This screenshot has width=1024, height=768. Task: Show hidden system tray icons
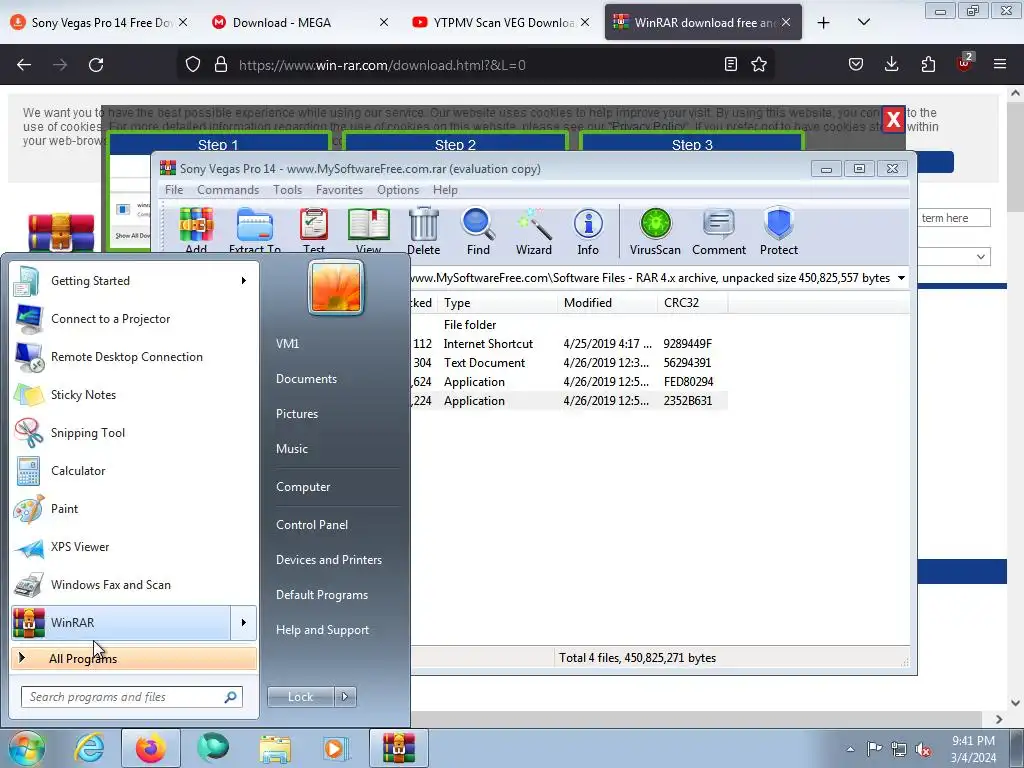(850, 750)
